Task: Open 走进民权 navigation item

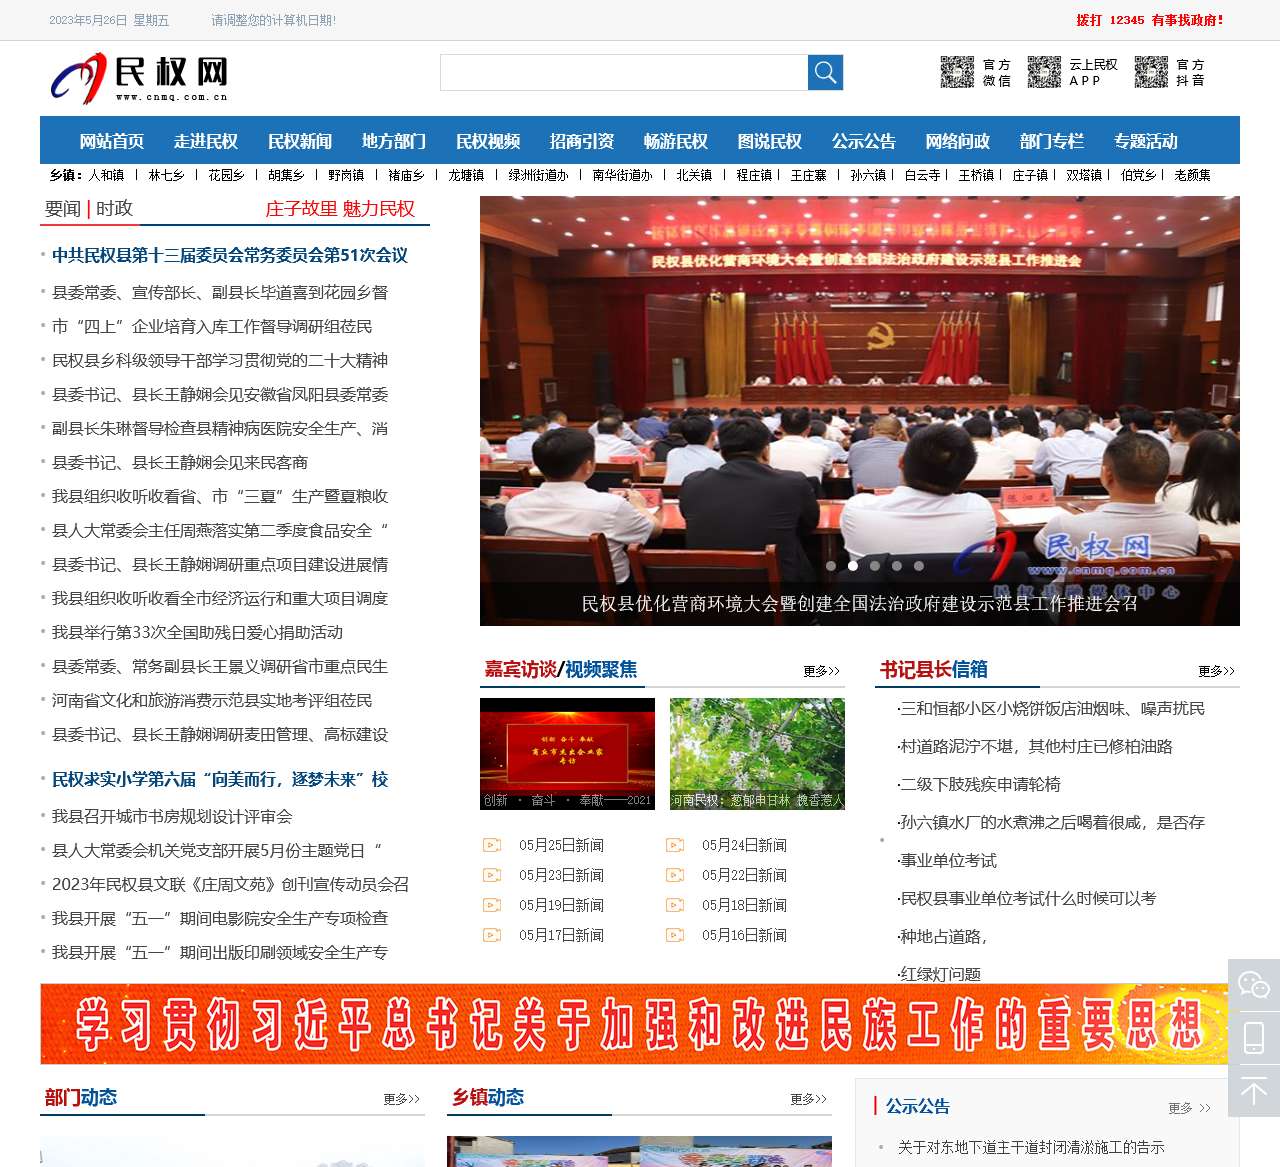Action: point(206,141)
